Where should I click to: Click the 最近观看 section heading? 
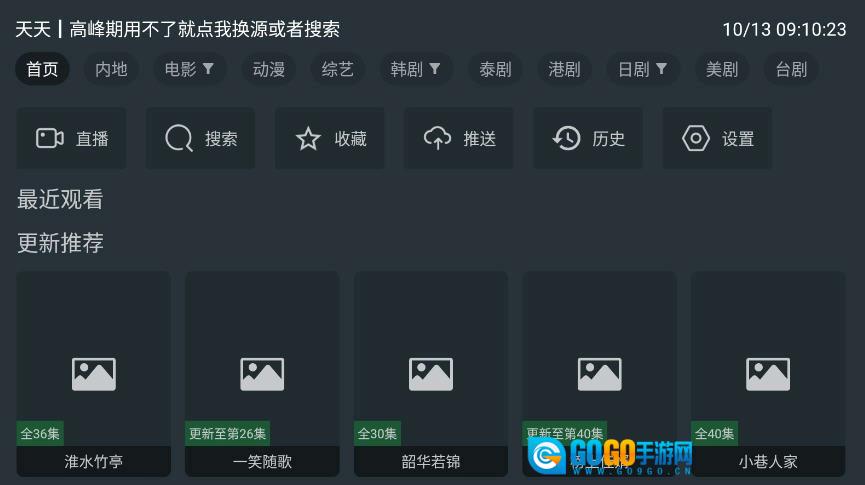60,199
